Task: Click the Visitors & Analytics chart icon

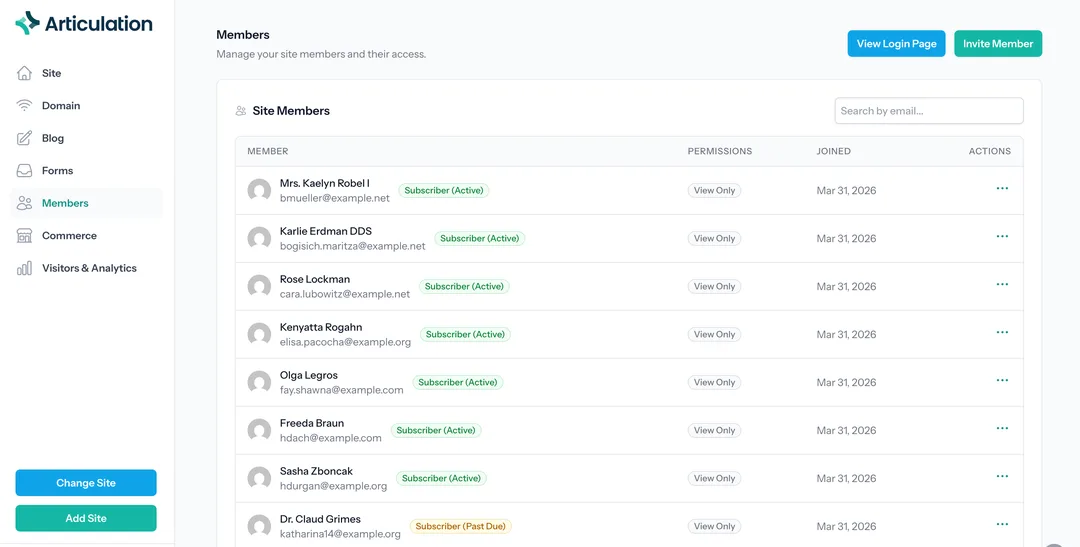Action: 25,268
